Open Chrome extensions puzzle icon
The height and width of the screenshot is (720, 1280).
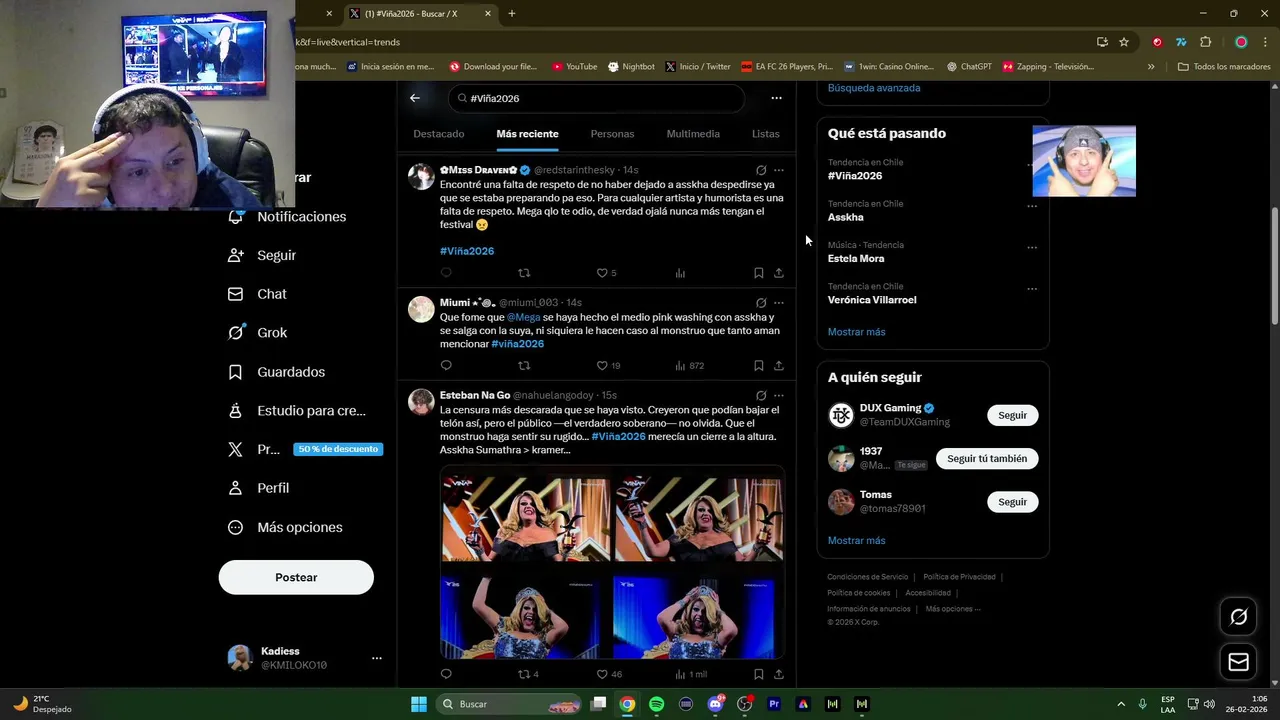tap(1205, 42)
